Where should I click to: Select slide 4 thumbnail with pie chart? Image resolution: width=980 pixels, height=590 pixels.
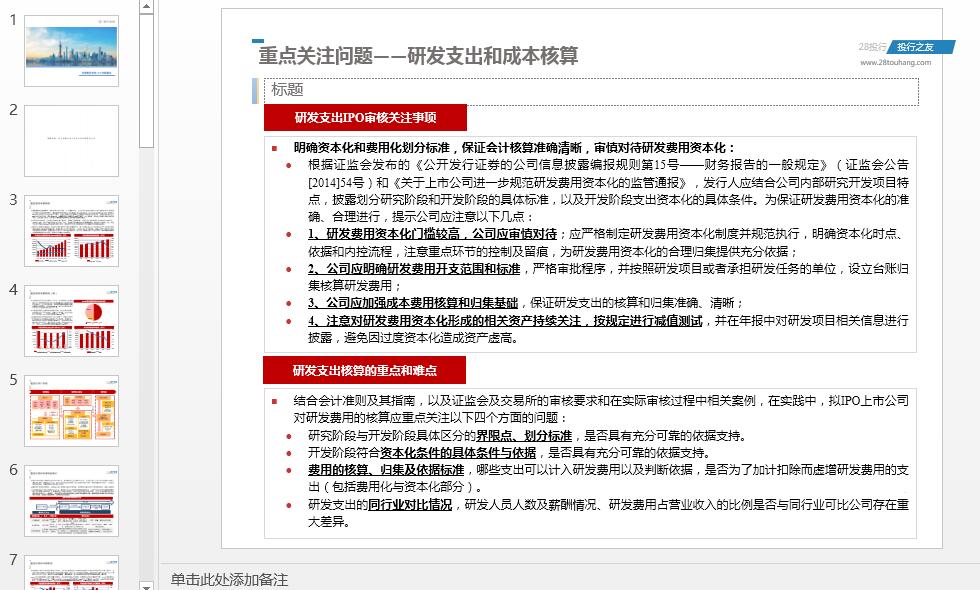pos(71,321)
